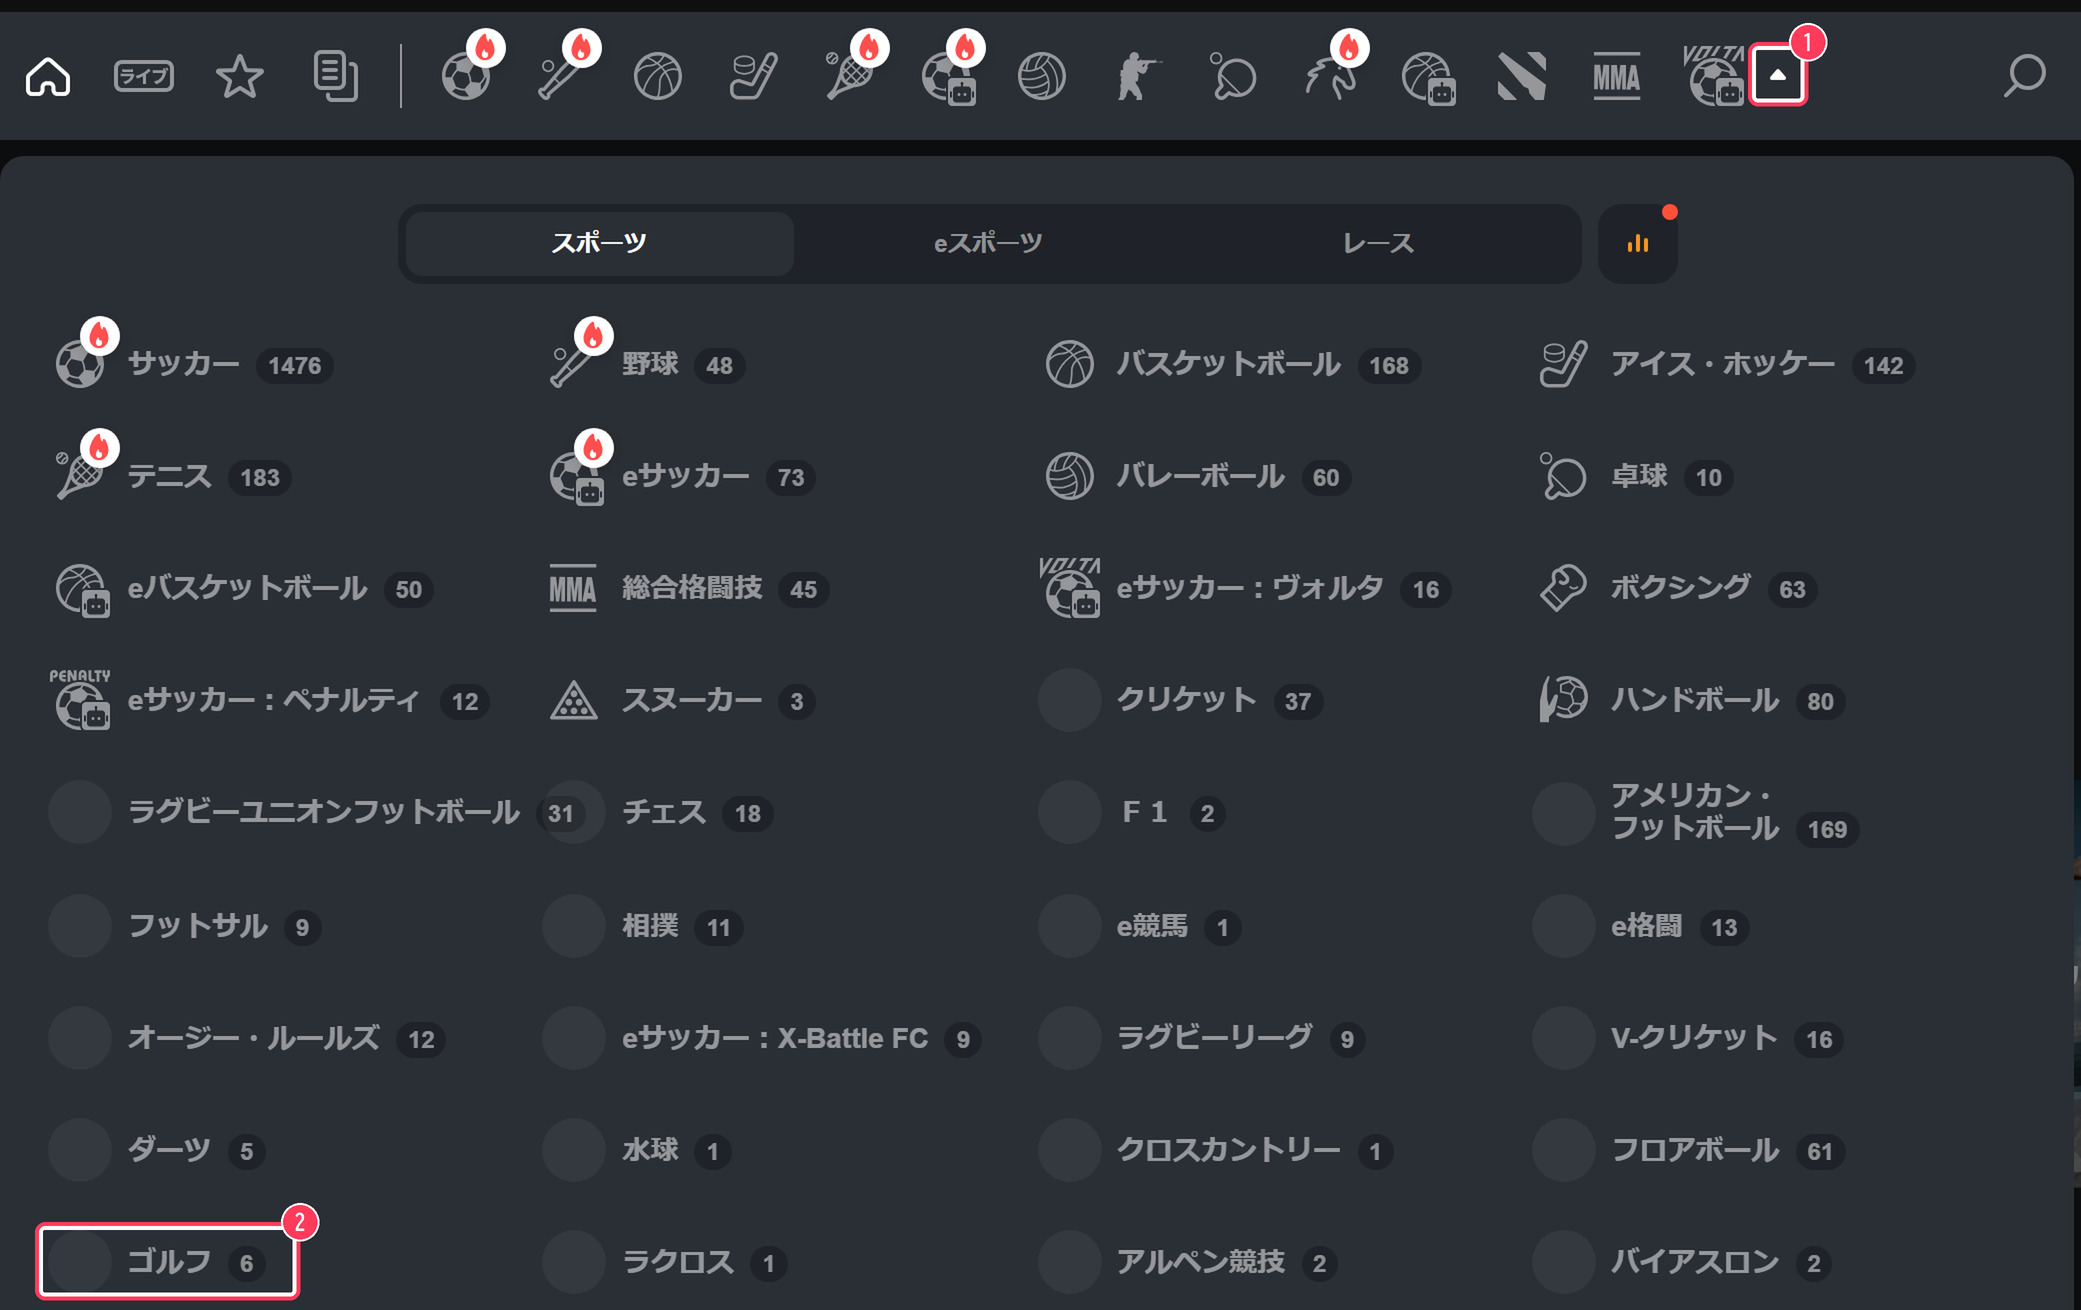Open アイス・ホッケー category

pyautogui.click(x=1726, y=364)
